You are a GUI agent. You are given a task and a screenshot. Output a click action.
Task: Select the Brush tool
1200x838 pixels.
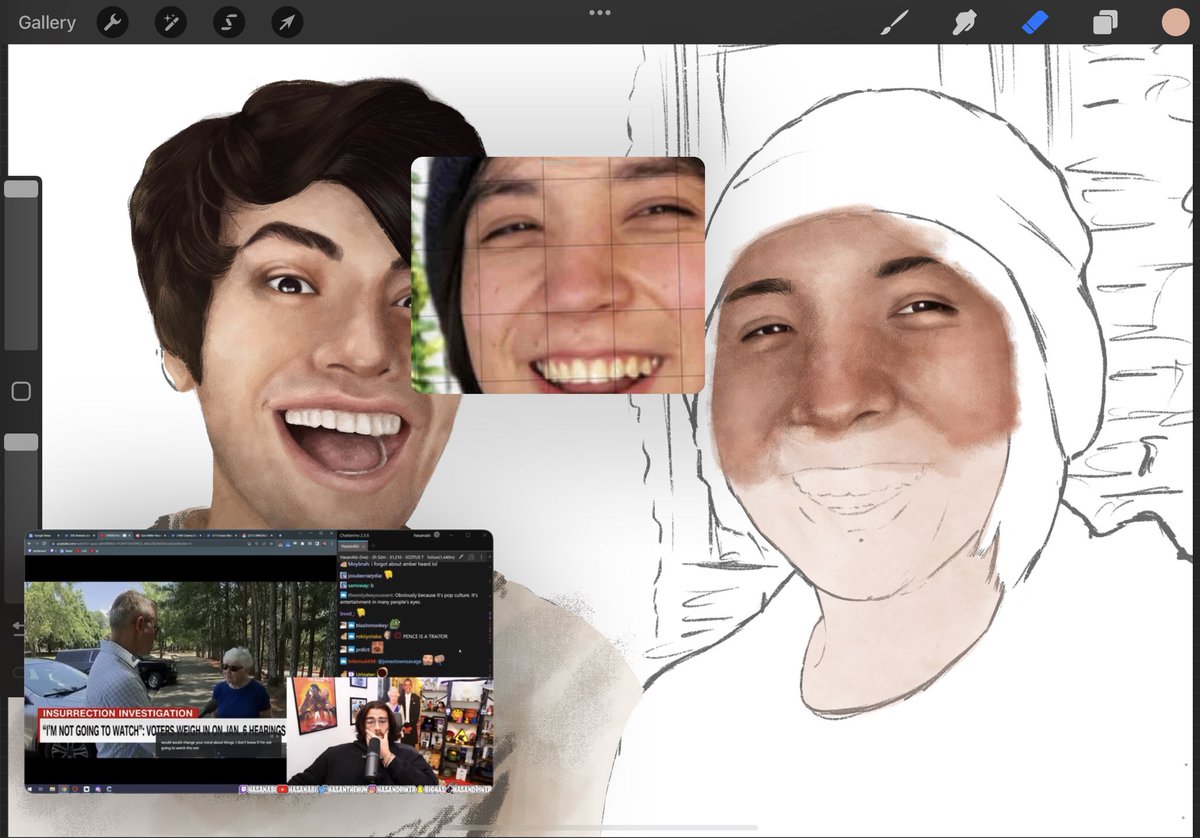point(895,23)
